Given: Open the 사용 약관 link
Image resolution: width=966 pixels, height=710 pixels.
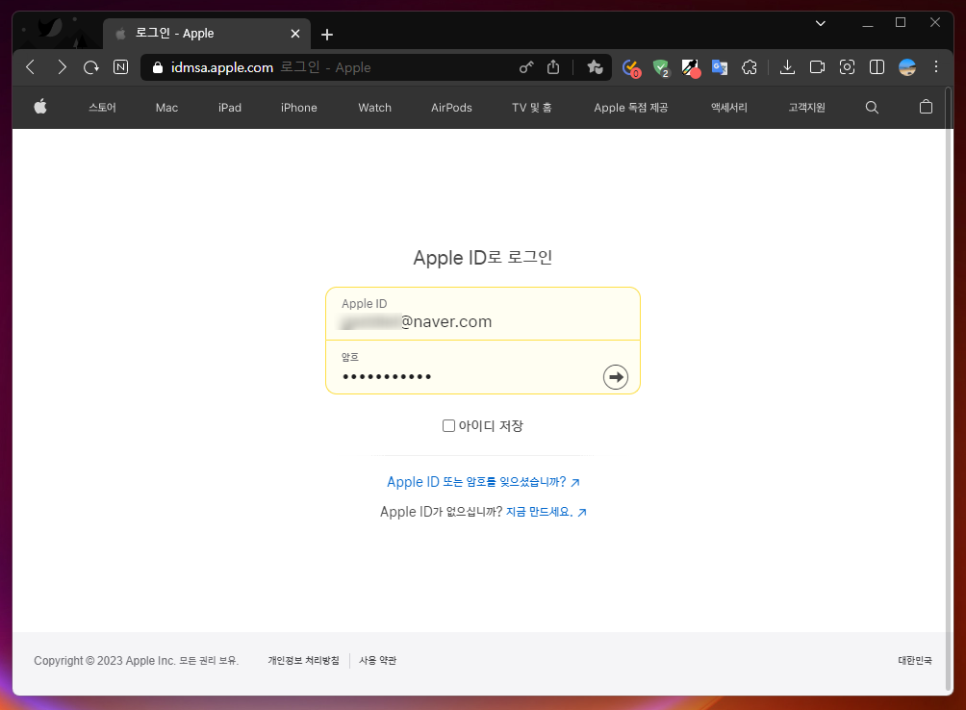Looking at the screenshot, I should point(378,661).
